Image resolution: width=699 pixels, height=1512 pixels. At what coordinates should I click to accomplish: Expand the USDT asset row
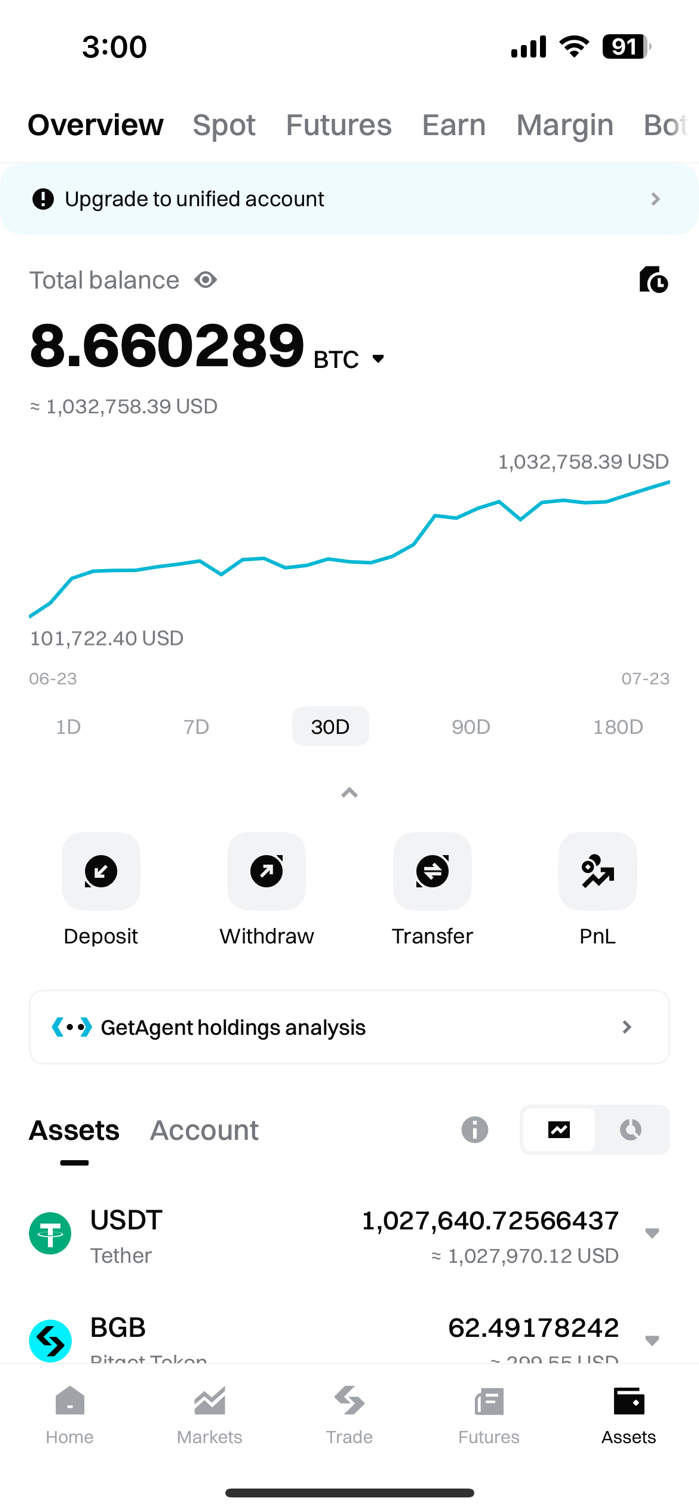point(652,1233)
